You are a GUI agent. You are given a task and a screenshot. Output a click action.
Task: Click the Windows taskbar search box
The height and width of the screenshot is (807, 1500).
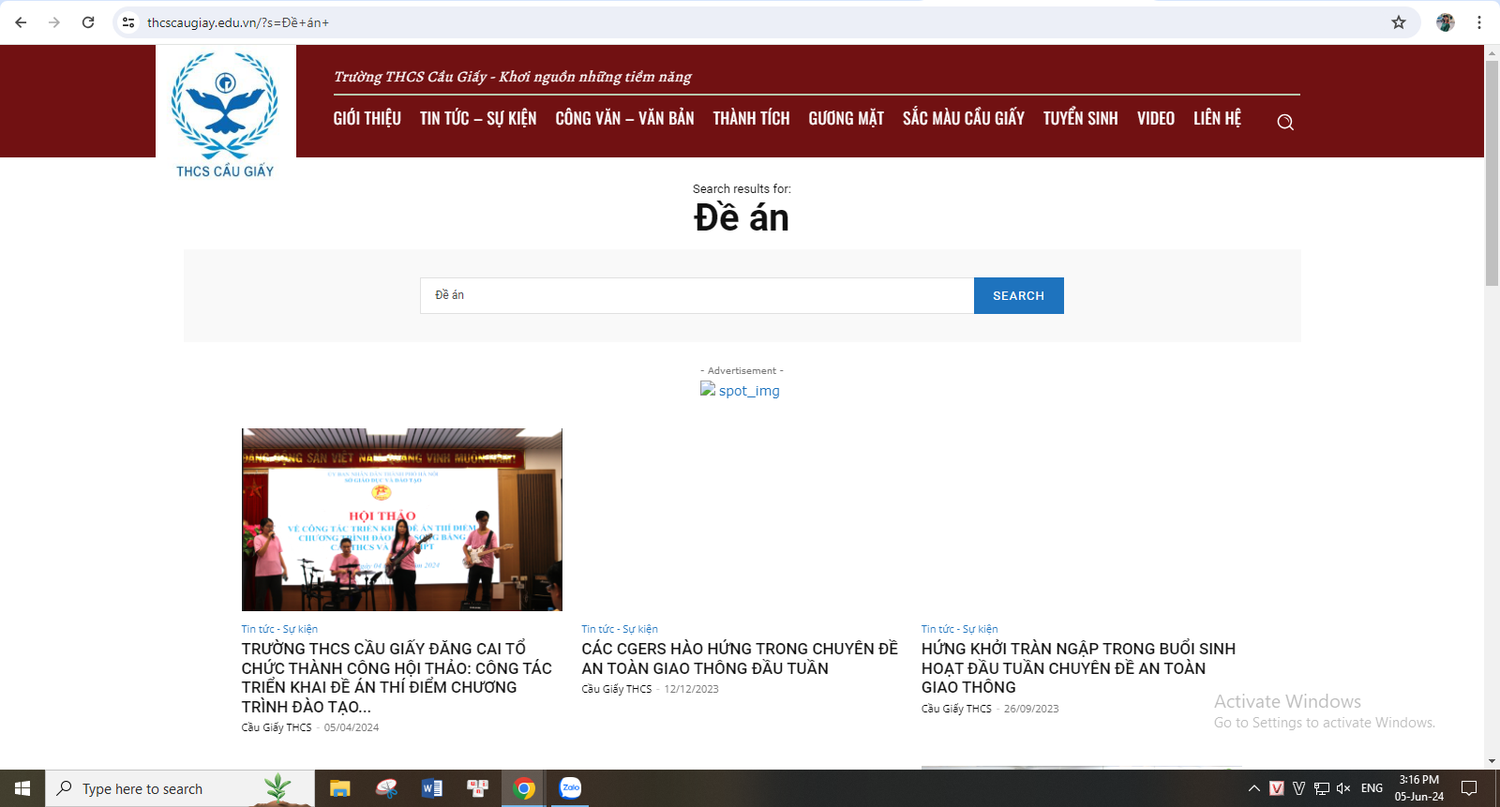[x=180, y=788]
